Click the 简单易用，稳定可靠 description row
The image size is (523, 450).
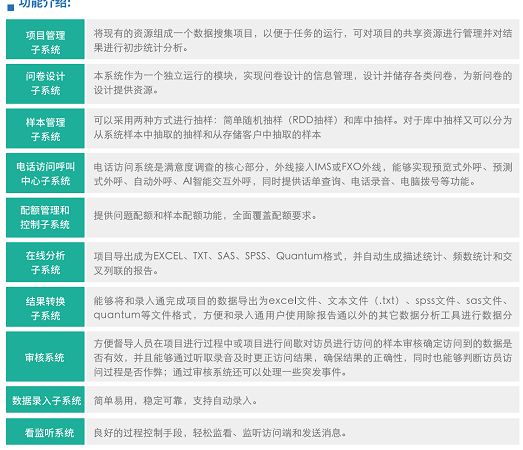[175, 400]
